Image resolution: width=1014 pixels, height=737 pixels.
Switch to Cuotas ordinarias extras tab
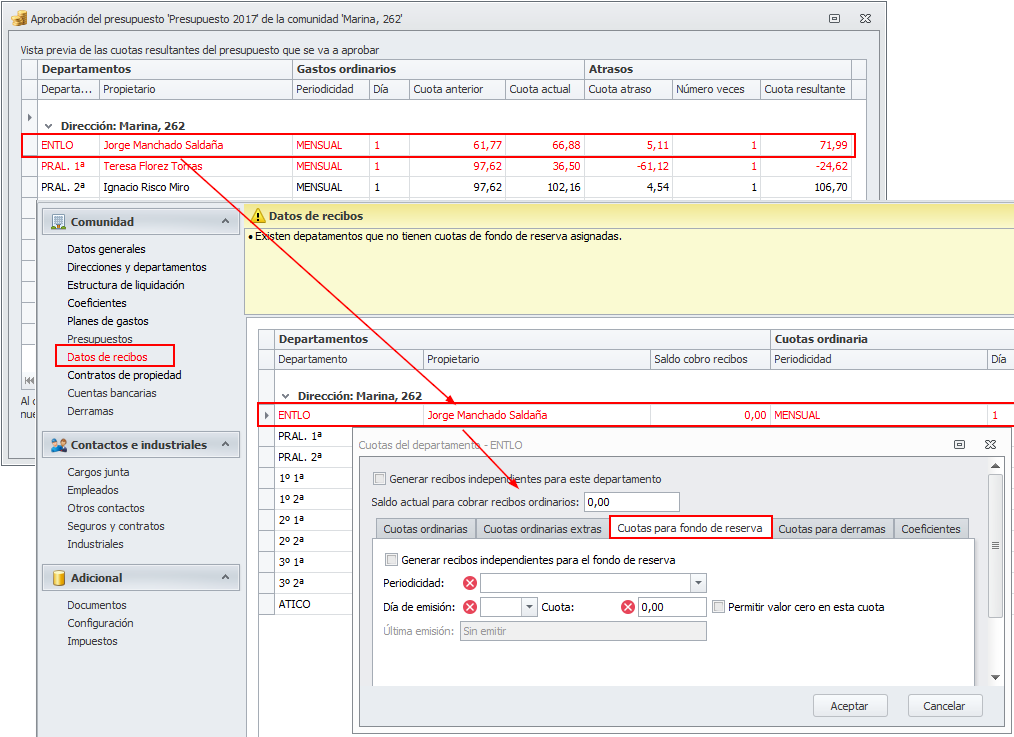(x=542, y=529)
